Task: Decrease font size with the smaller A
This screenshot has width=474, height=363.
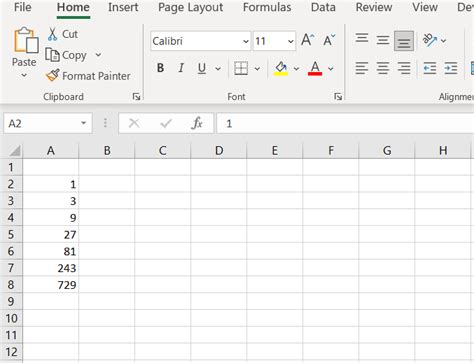Action: 329,41
